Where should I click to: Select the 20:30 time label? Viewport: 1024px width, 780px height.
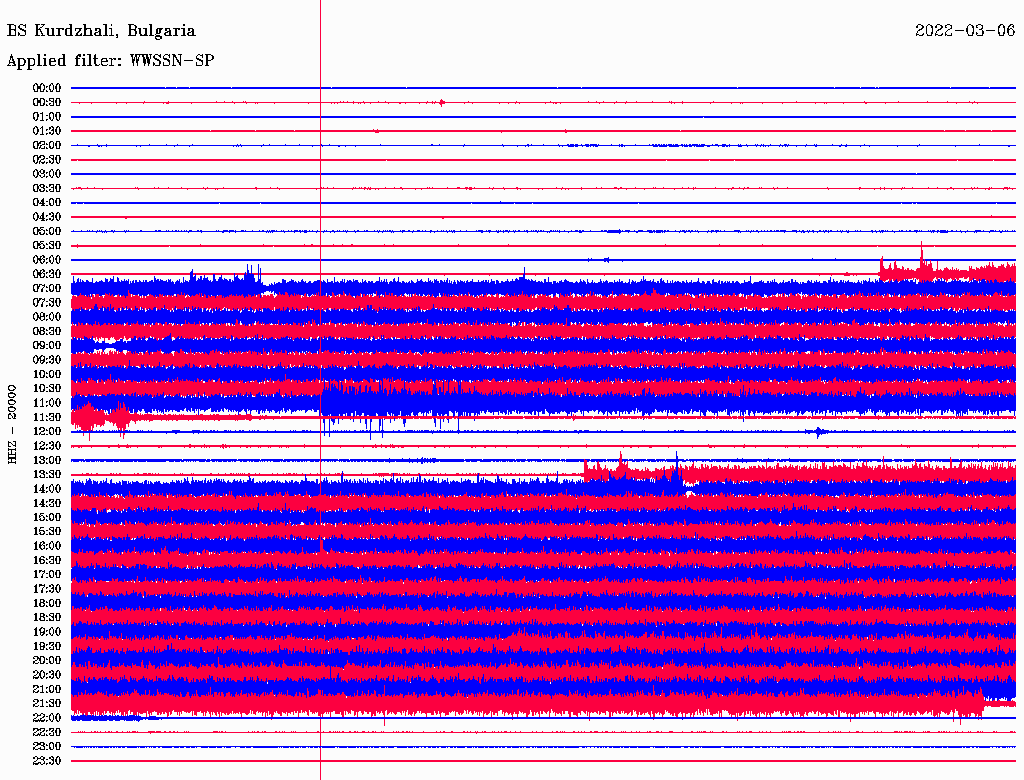coord(47,675)
